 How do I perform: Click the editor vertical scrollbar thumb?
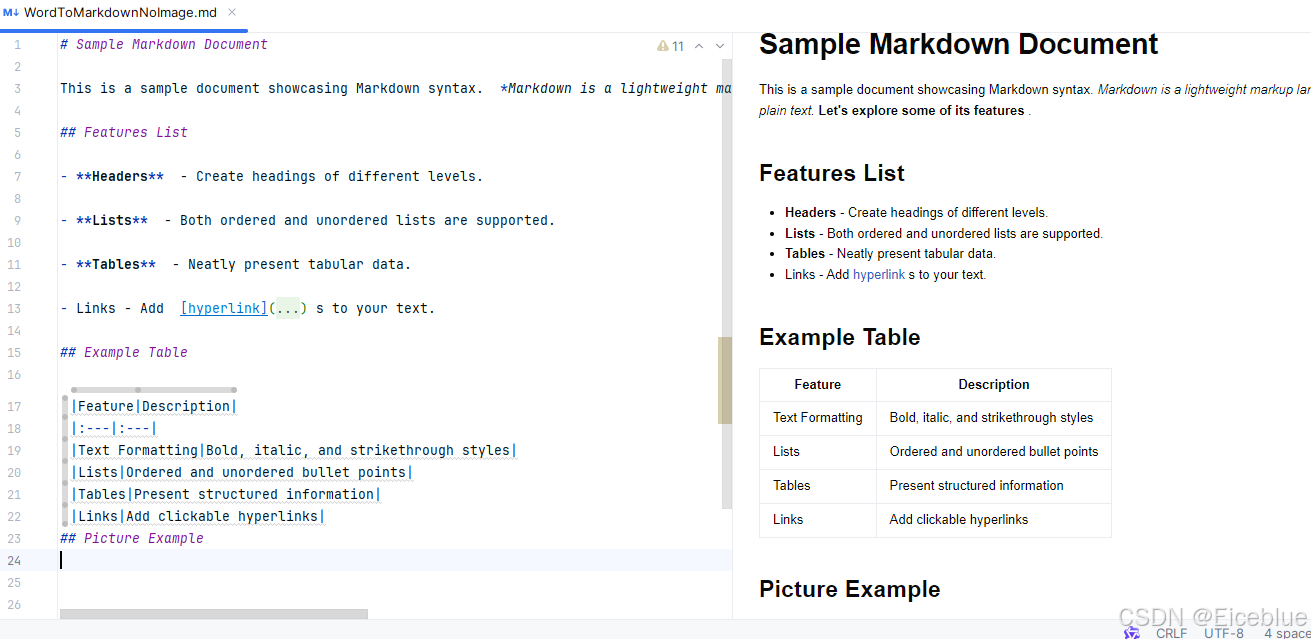[x=725, y=380]
